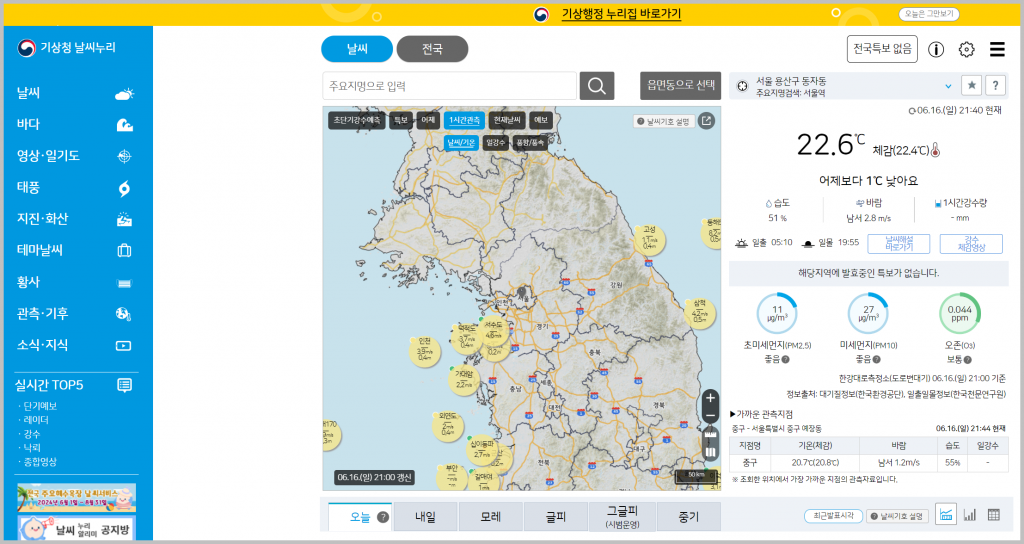
Task: Toggle the 1시간관측 map layer
Action: click(464, 120)
